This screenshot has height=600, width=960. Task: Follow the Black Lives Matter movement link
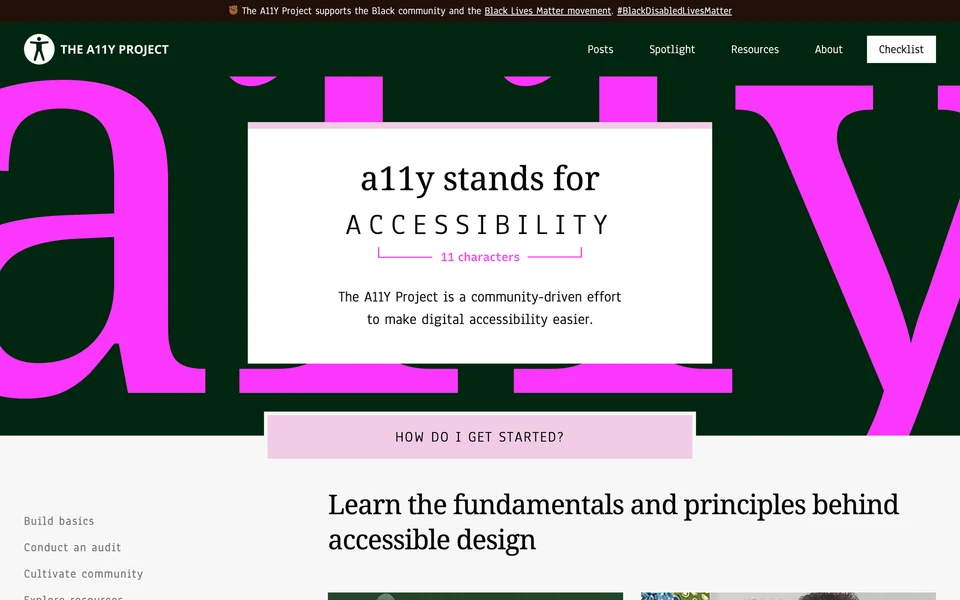point(548,11)
